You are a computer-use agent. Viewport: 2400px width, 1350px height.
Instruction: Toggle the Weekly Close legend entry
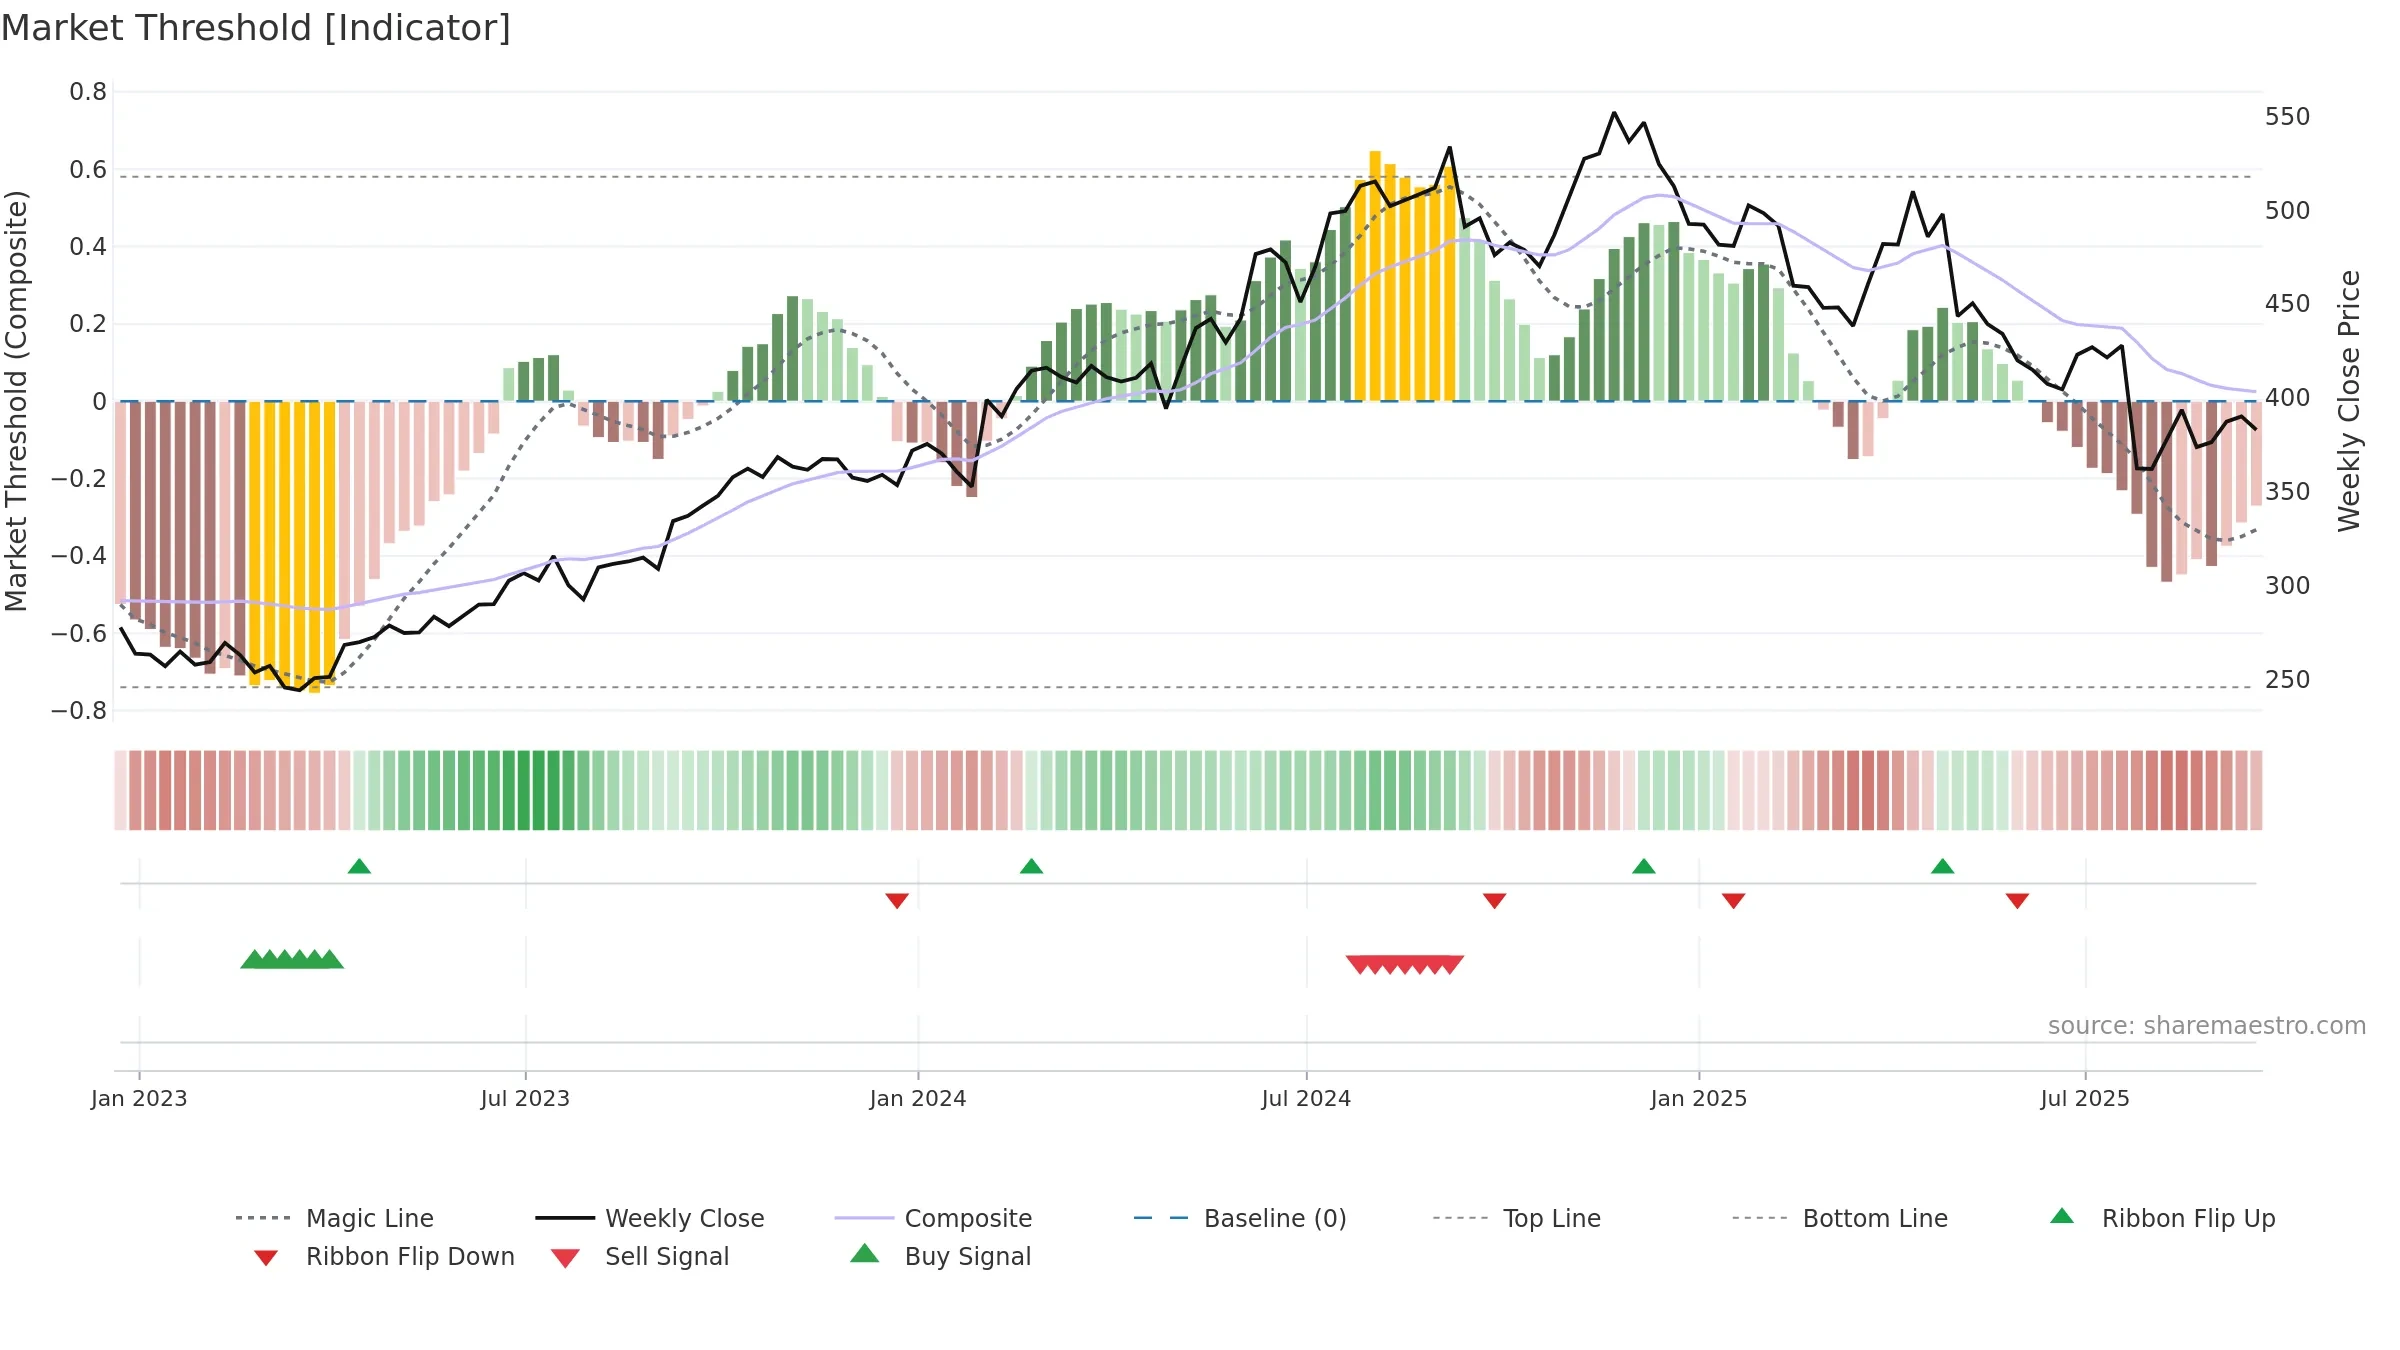click(650, 1218)
